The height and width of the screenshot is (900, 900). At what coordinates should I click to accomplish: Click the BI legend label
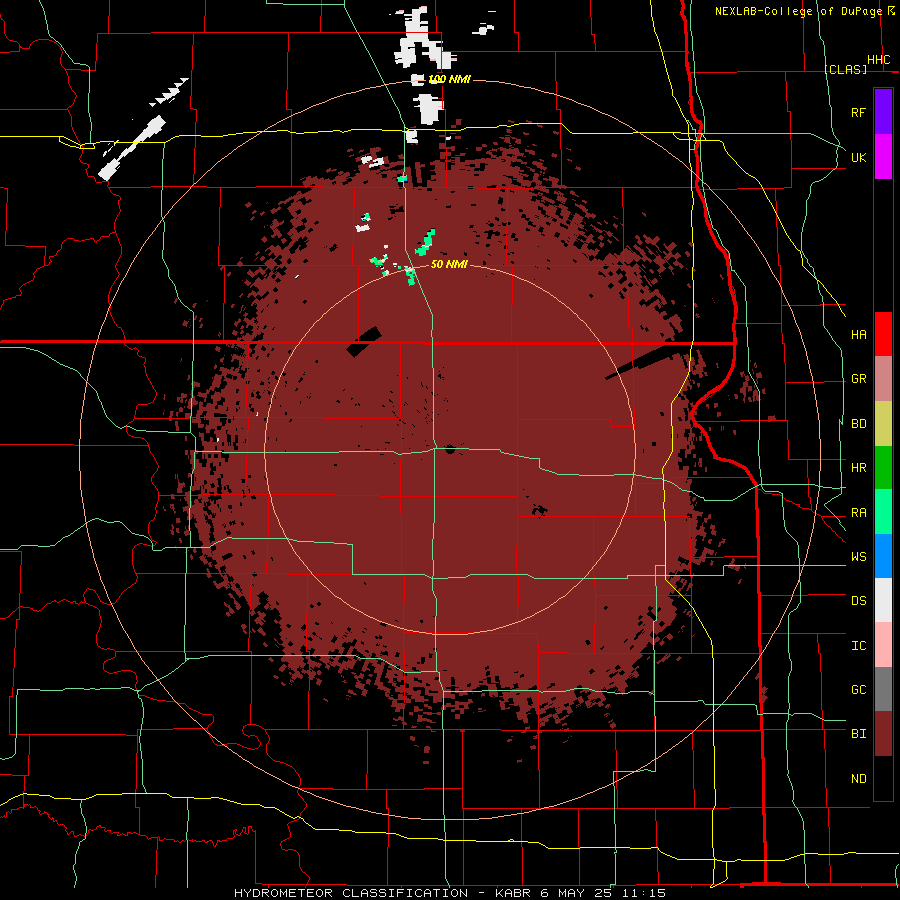[x=859, y=734]
